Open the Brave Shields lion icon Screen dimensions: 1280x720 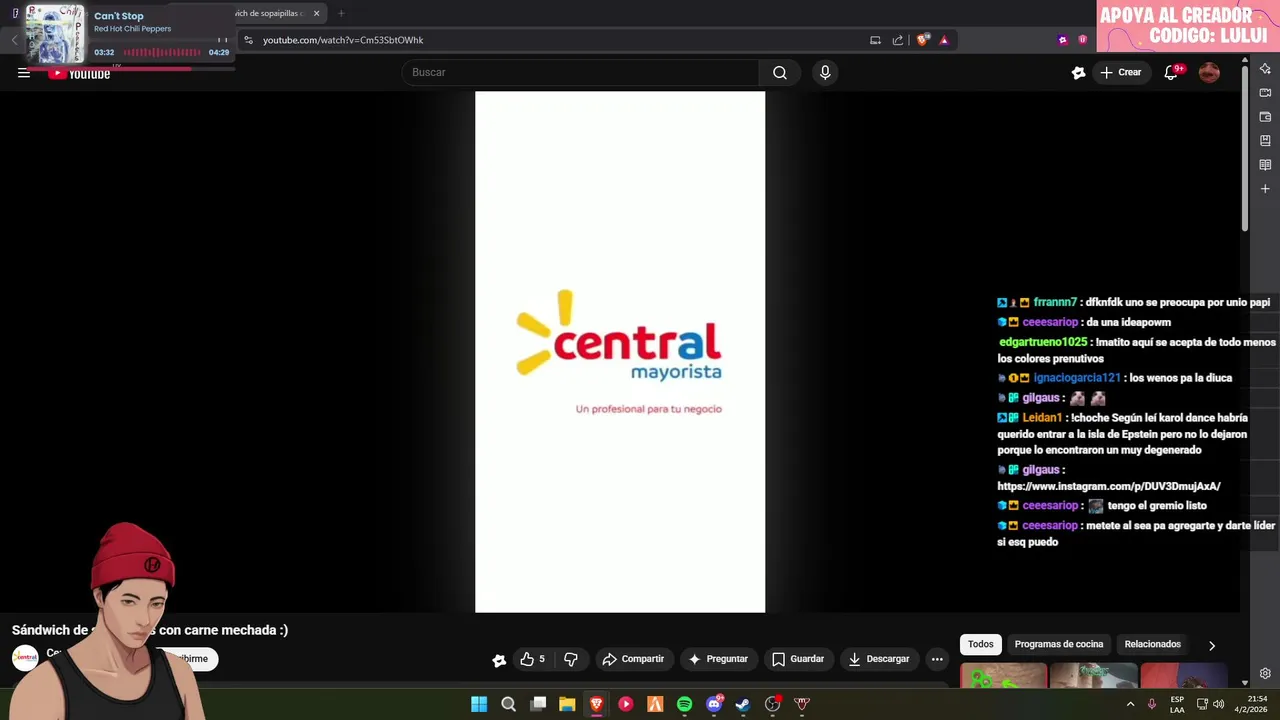click(x=923, y=40)
